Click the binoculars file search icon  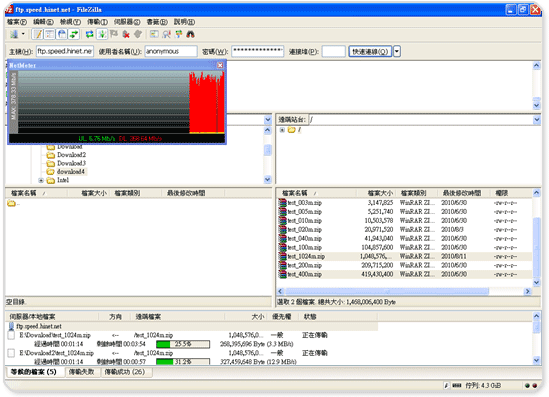(x=190, y=34)
